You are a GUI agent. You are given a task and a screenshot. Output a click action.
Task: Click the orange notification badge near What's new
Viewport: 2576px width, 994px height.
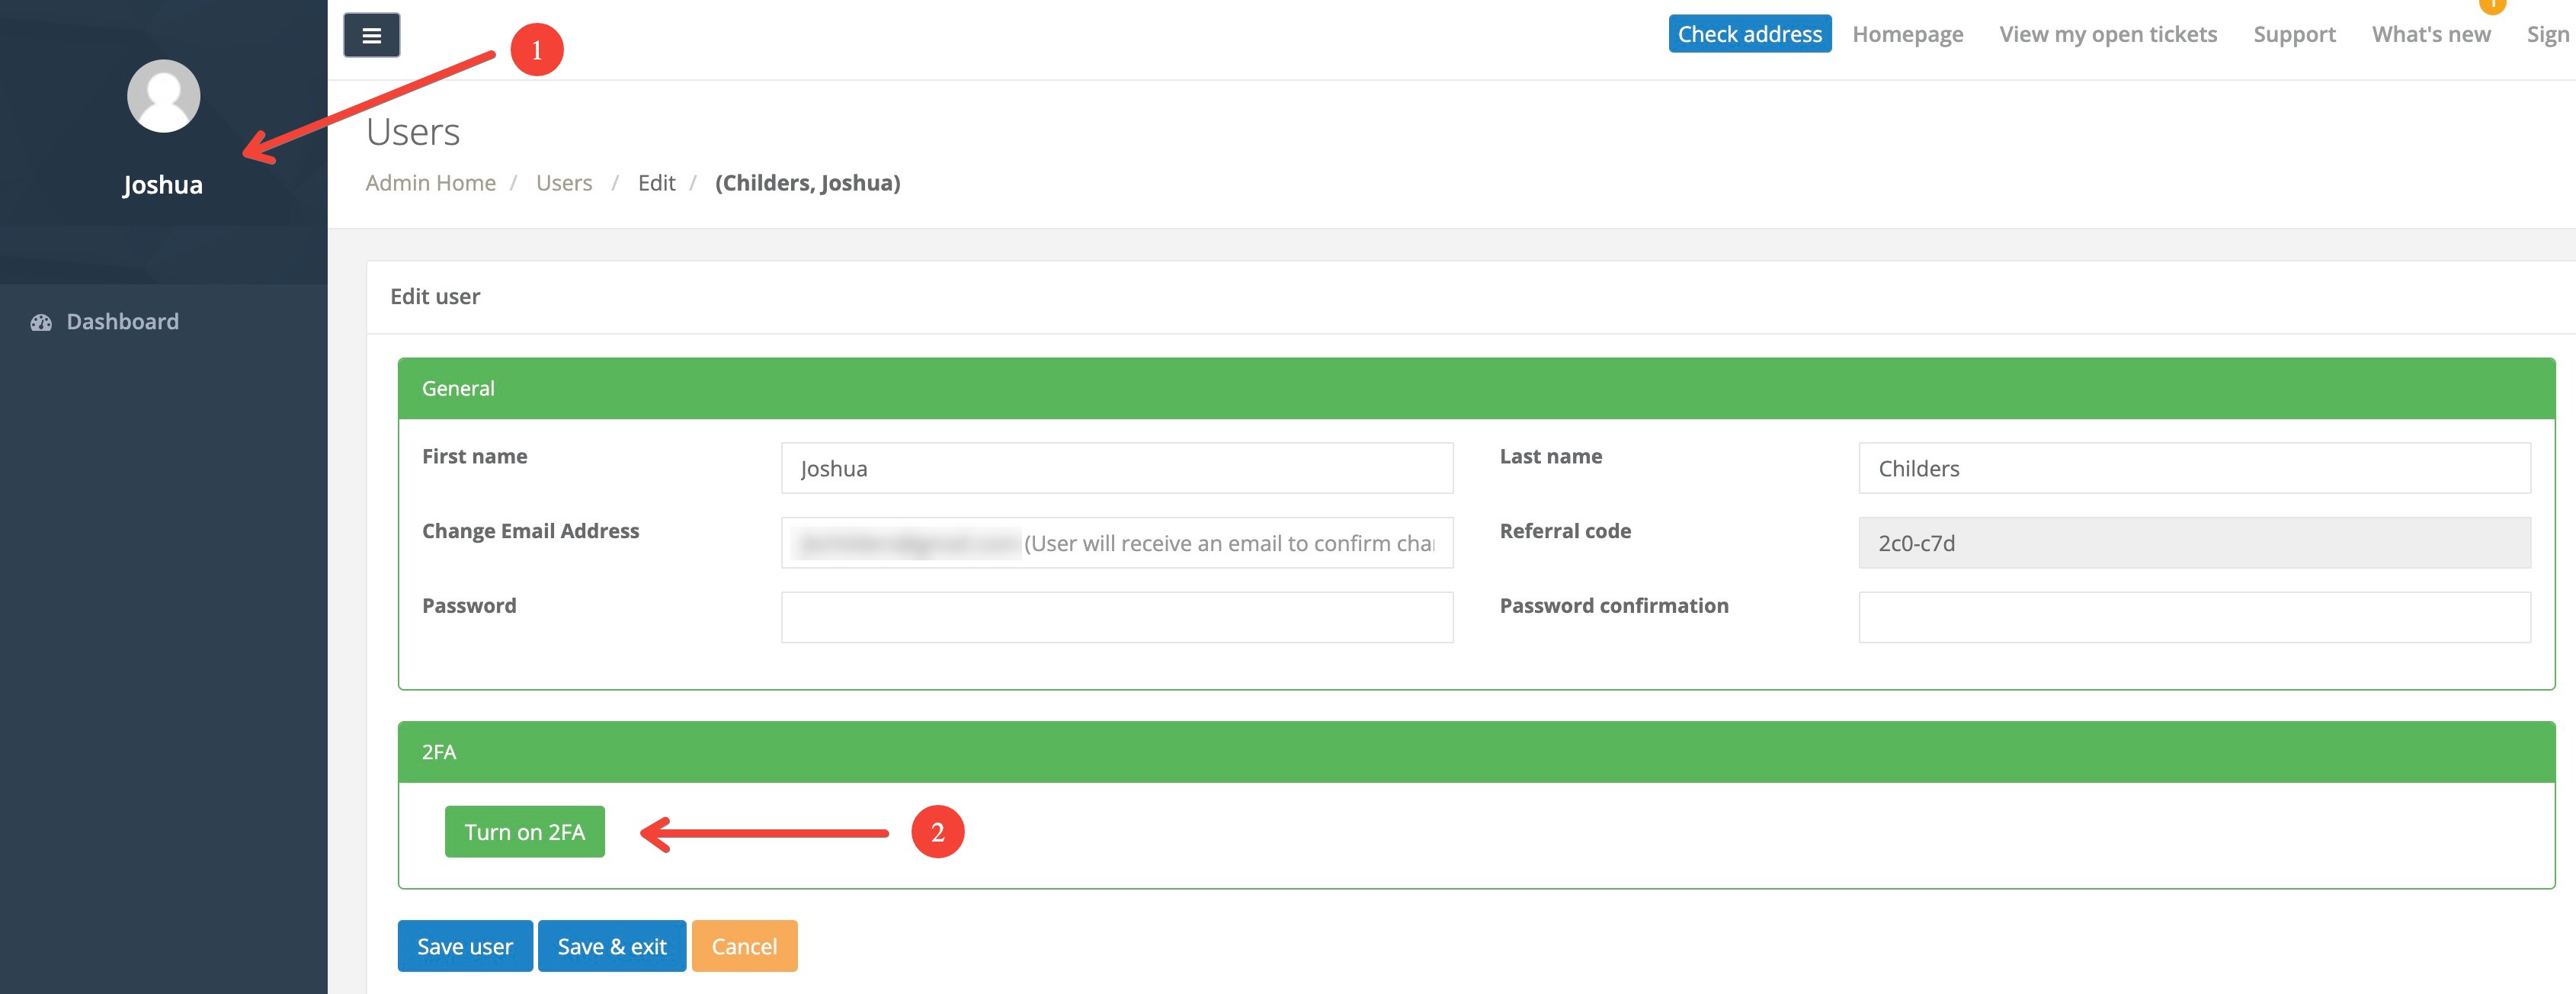2492,5
